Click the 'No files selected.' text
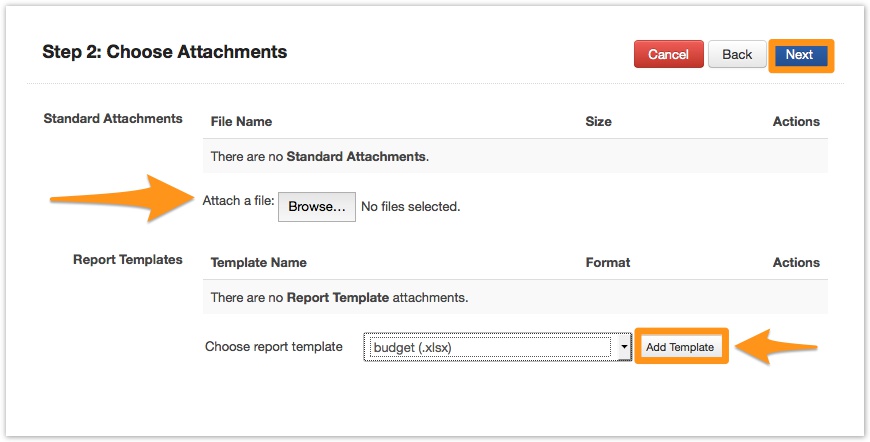The height and width of the screenshot is (442, 870). pos(410,207)
